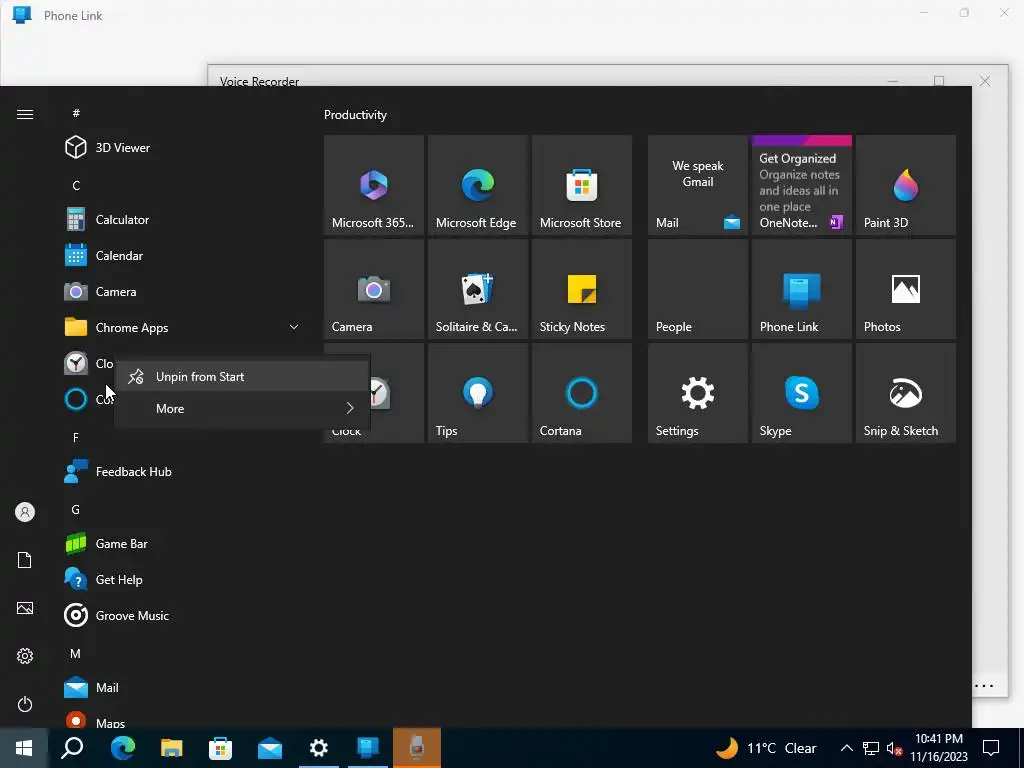
Task: Open the notification center icon
Action: coord(991,748)
